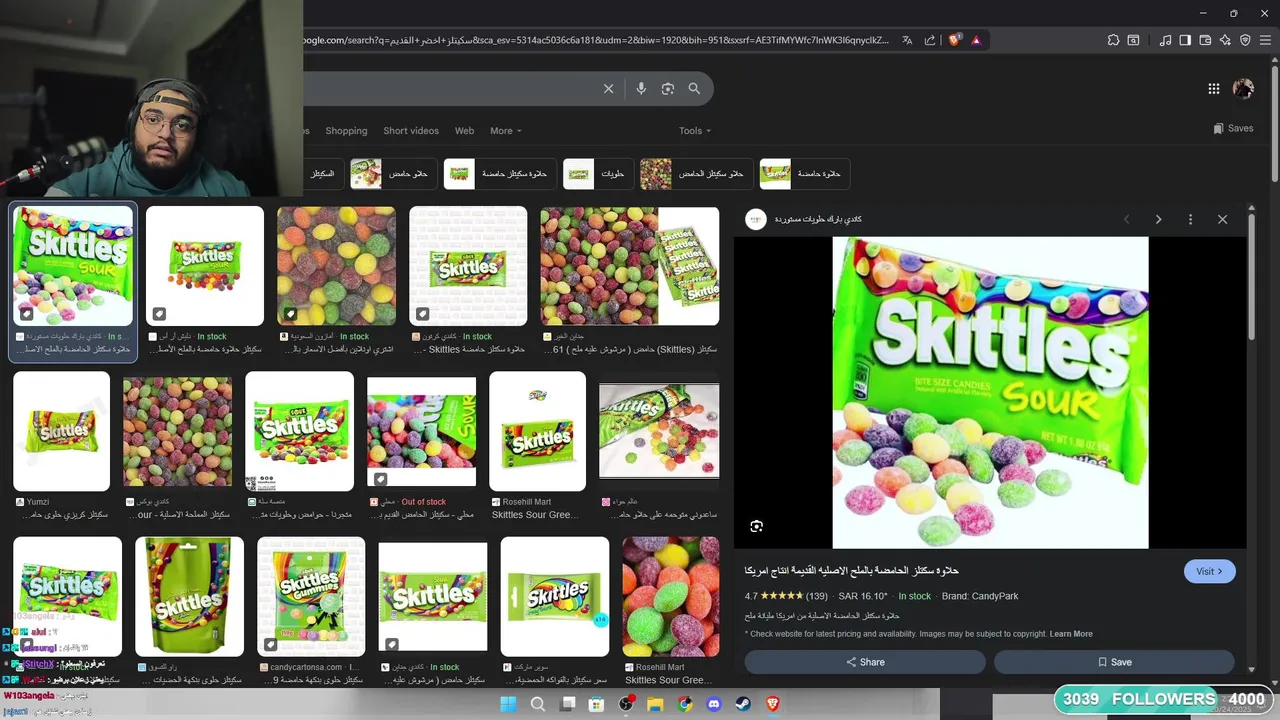Open preview panel three-dot more options

point(1190,219)
